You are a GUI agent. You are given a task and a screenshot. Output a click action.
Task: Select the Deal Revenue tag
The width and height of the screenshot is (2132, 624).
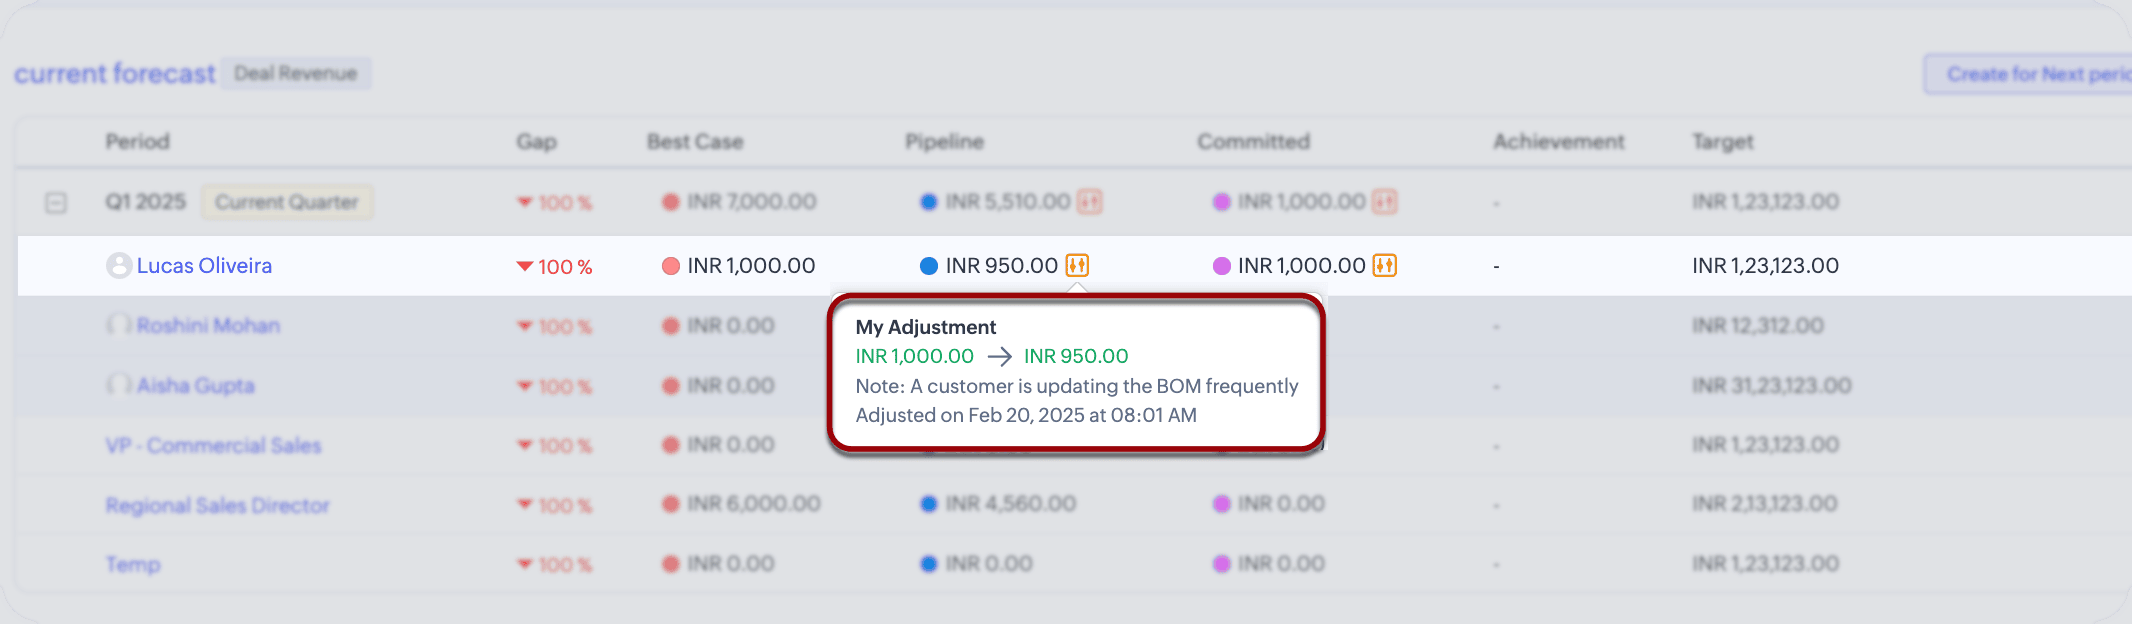click(x=295, y=73)
